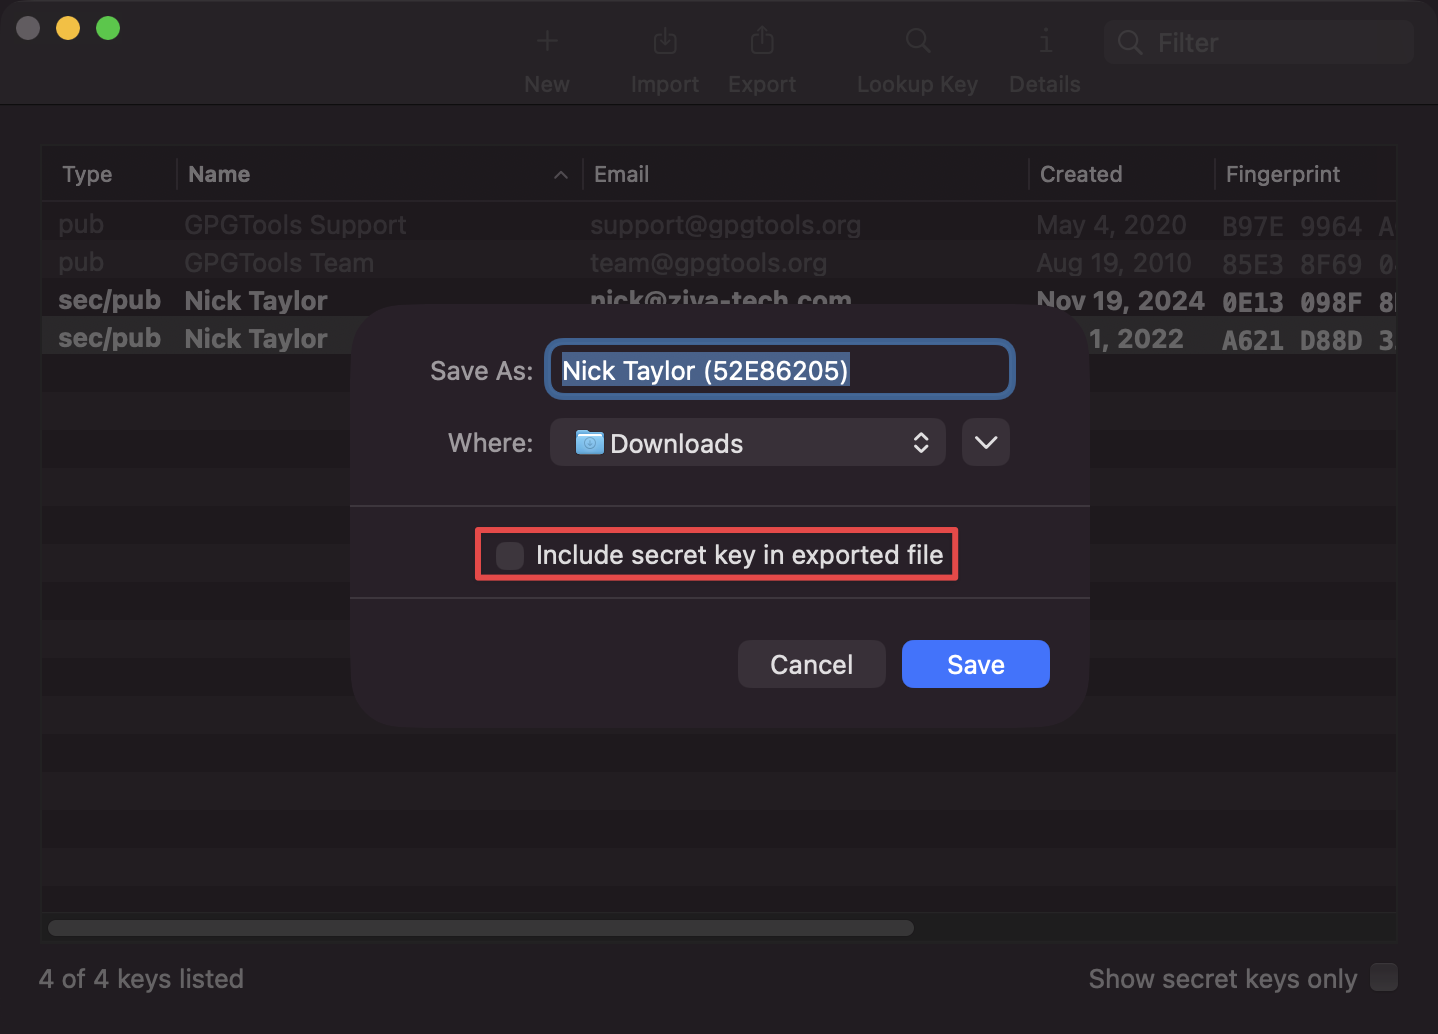The height and width of the screenshot is (1034, 1438).
Task: Click the Type column header
Action: (87, 174)
